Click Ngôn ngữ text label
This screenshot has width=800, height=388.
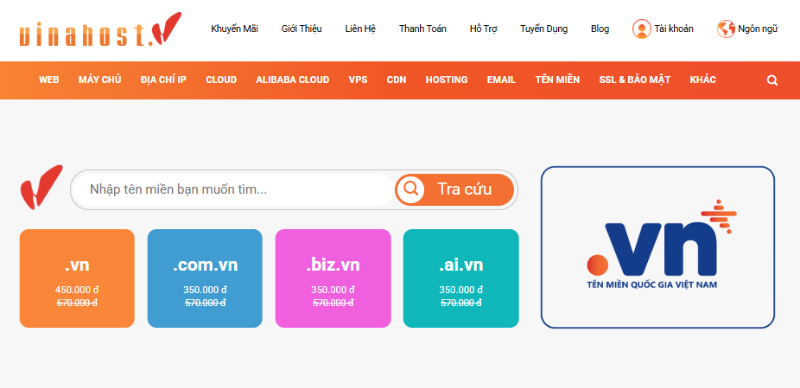[758, 29]
